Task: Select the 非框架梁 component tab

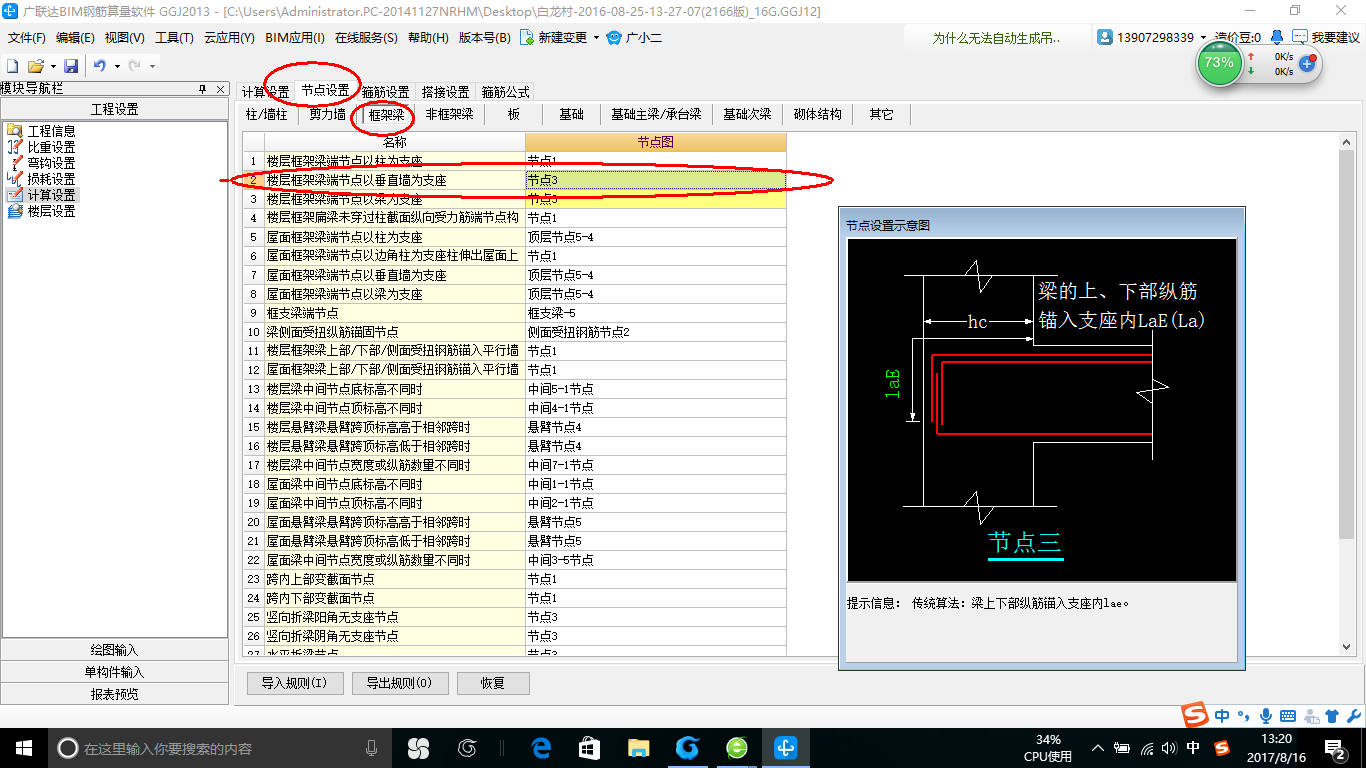Action: tap(449, 114)
